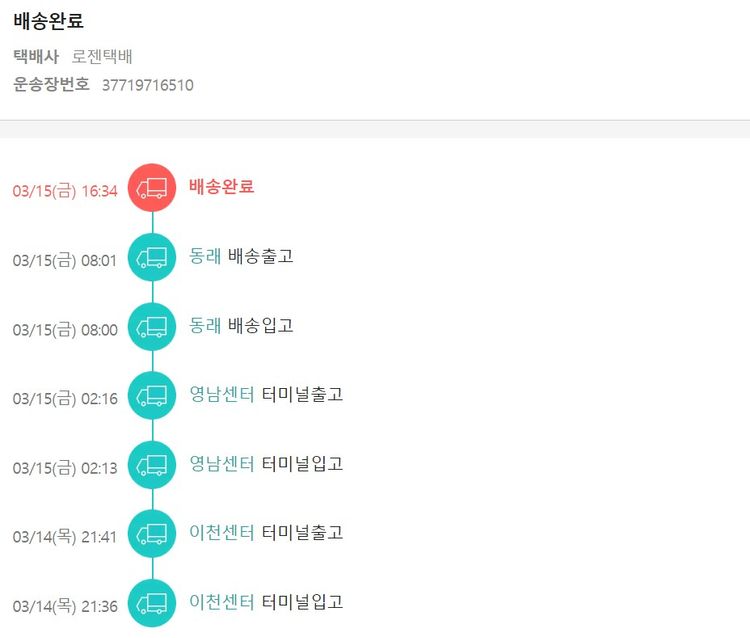Image resolution: width=750 pixels, height=638 pixels.
Task: Click the 03/14(목) 21:36 timestamp
Action: coord(65,606)
